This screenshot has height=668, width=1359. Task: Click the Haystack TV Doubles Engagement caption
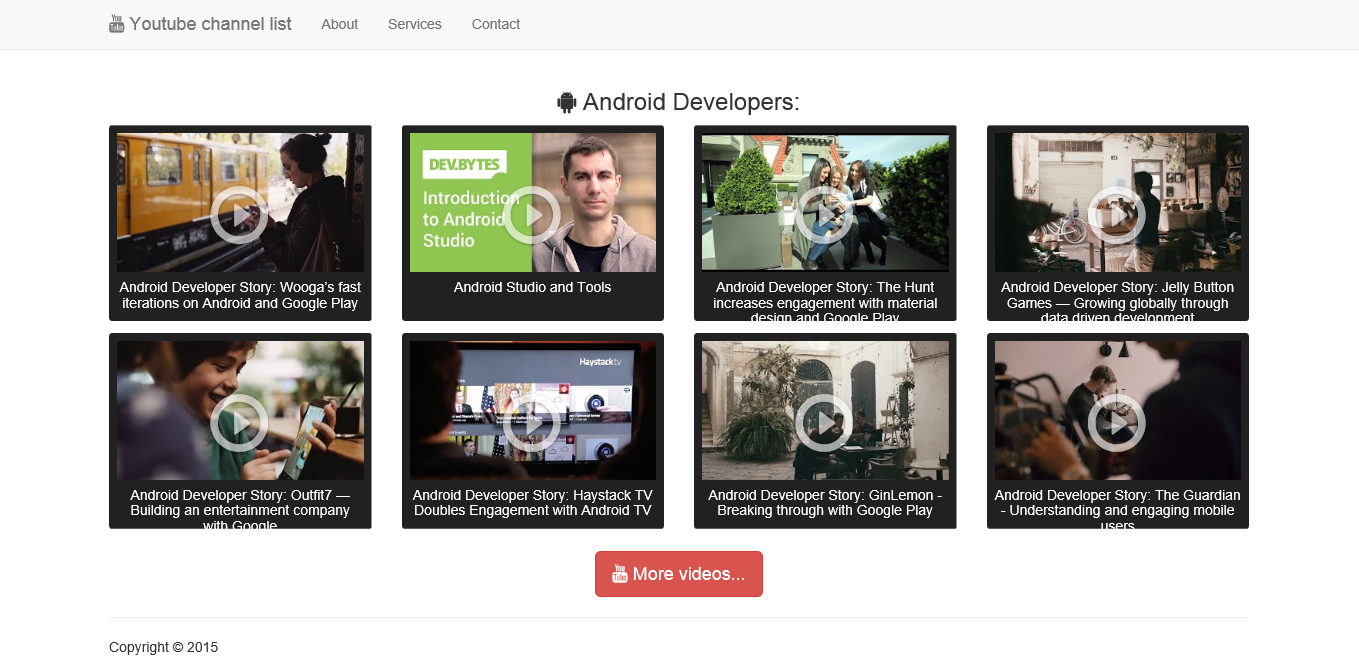[532, 503]
